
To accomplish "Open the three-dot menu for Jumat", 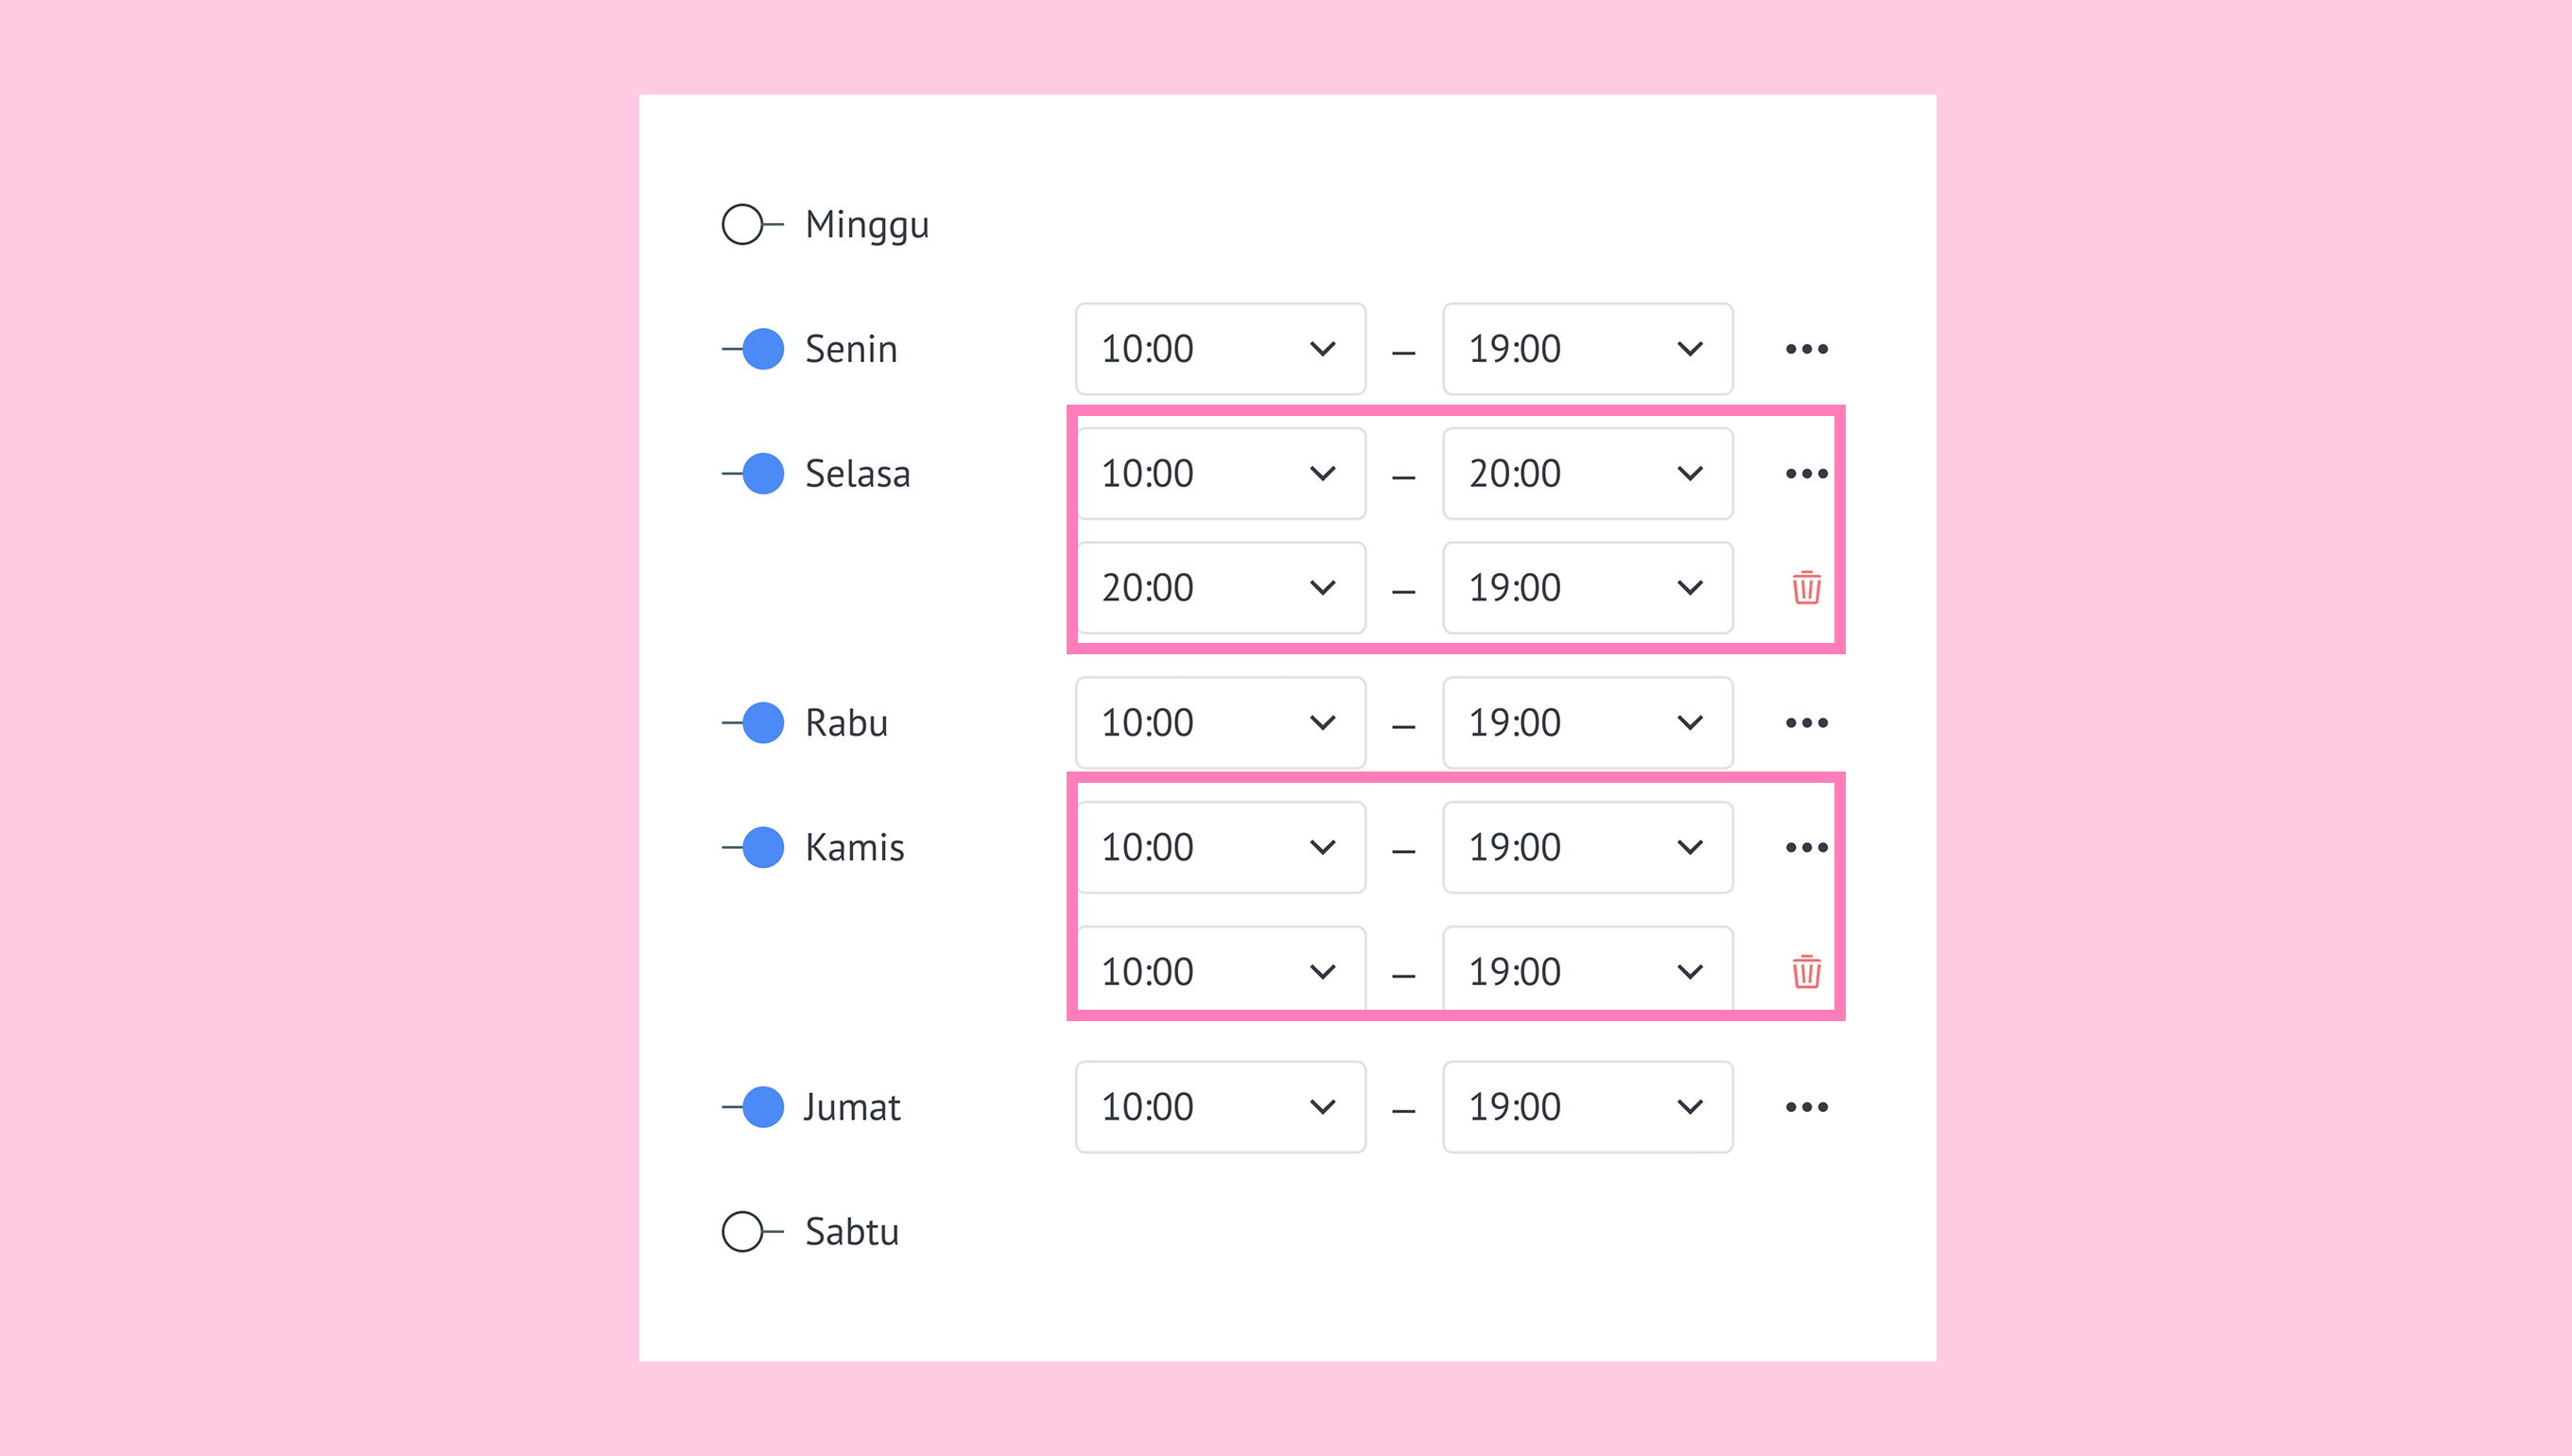I will click(1806, 1107).
